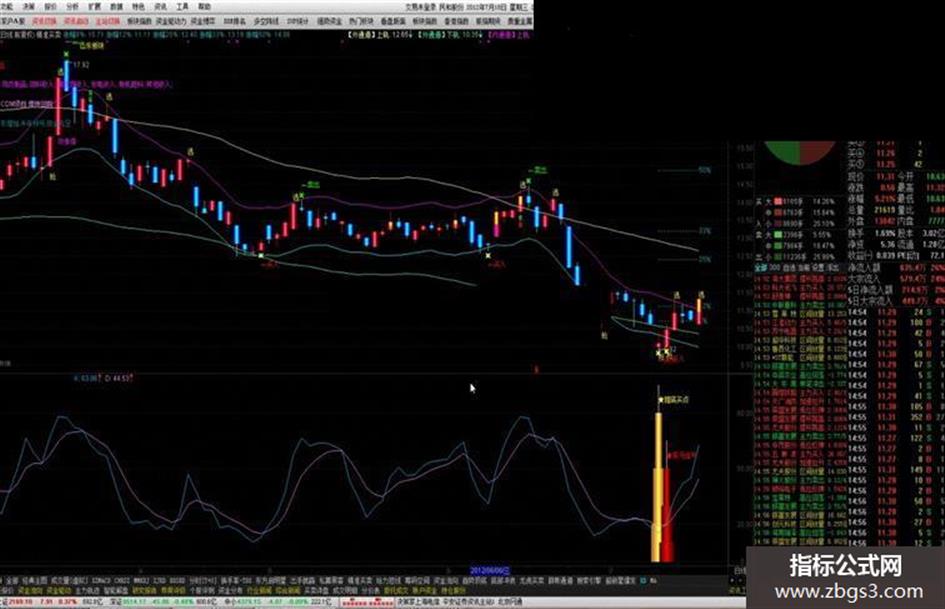Click the highlighted date marker on the time axis
The image size is (945, 609).
tap(489, 570)
